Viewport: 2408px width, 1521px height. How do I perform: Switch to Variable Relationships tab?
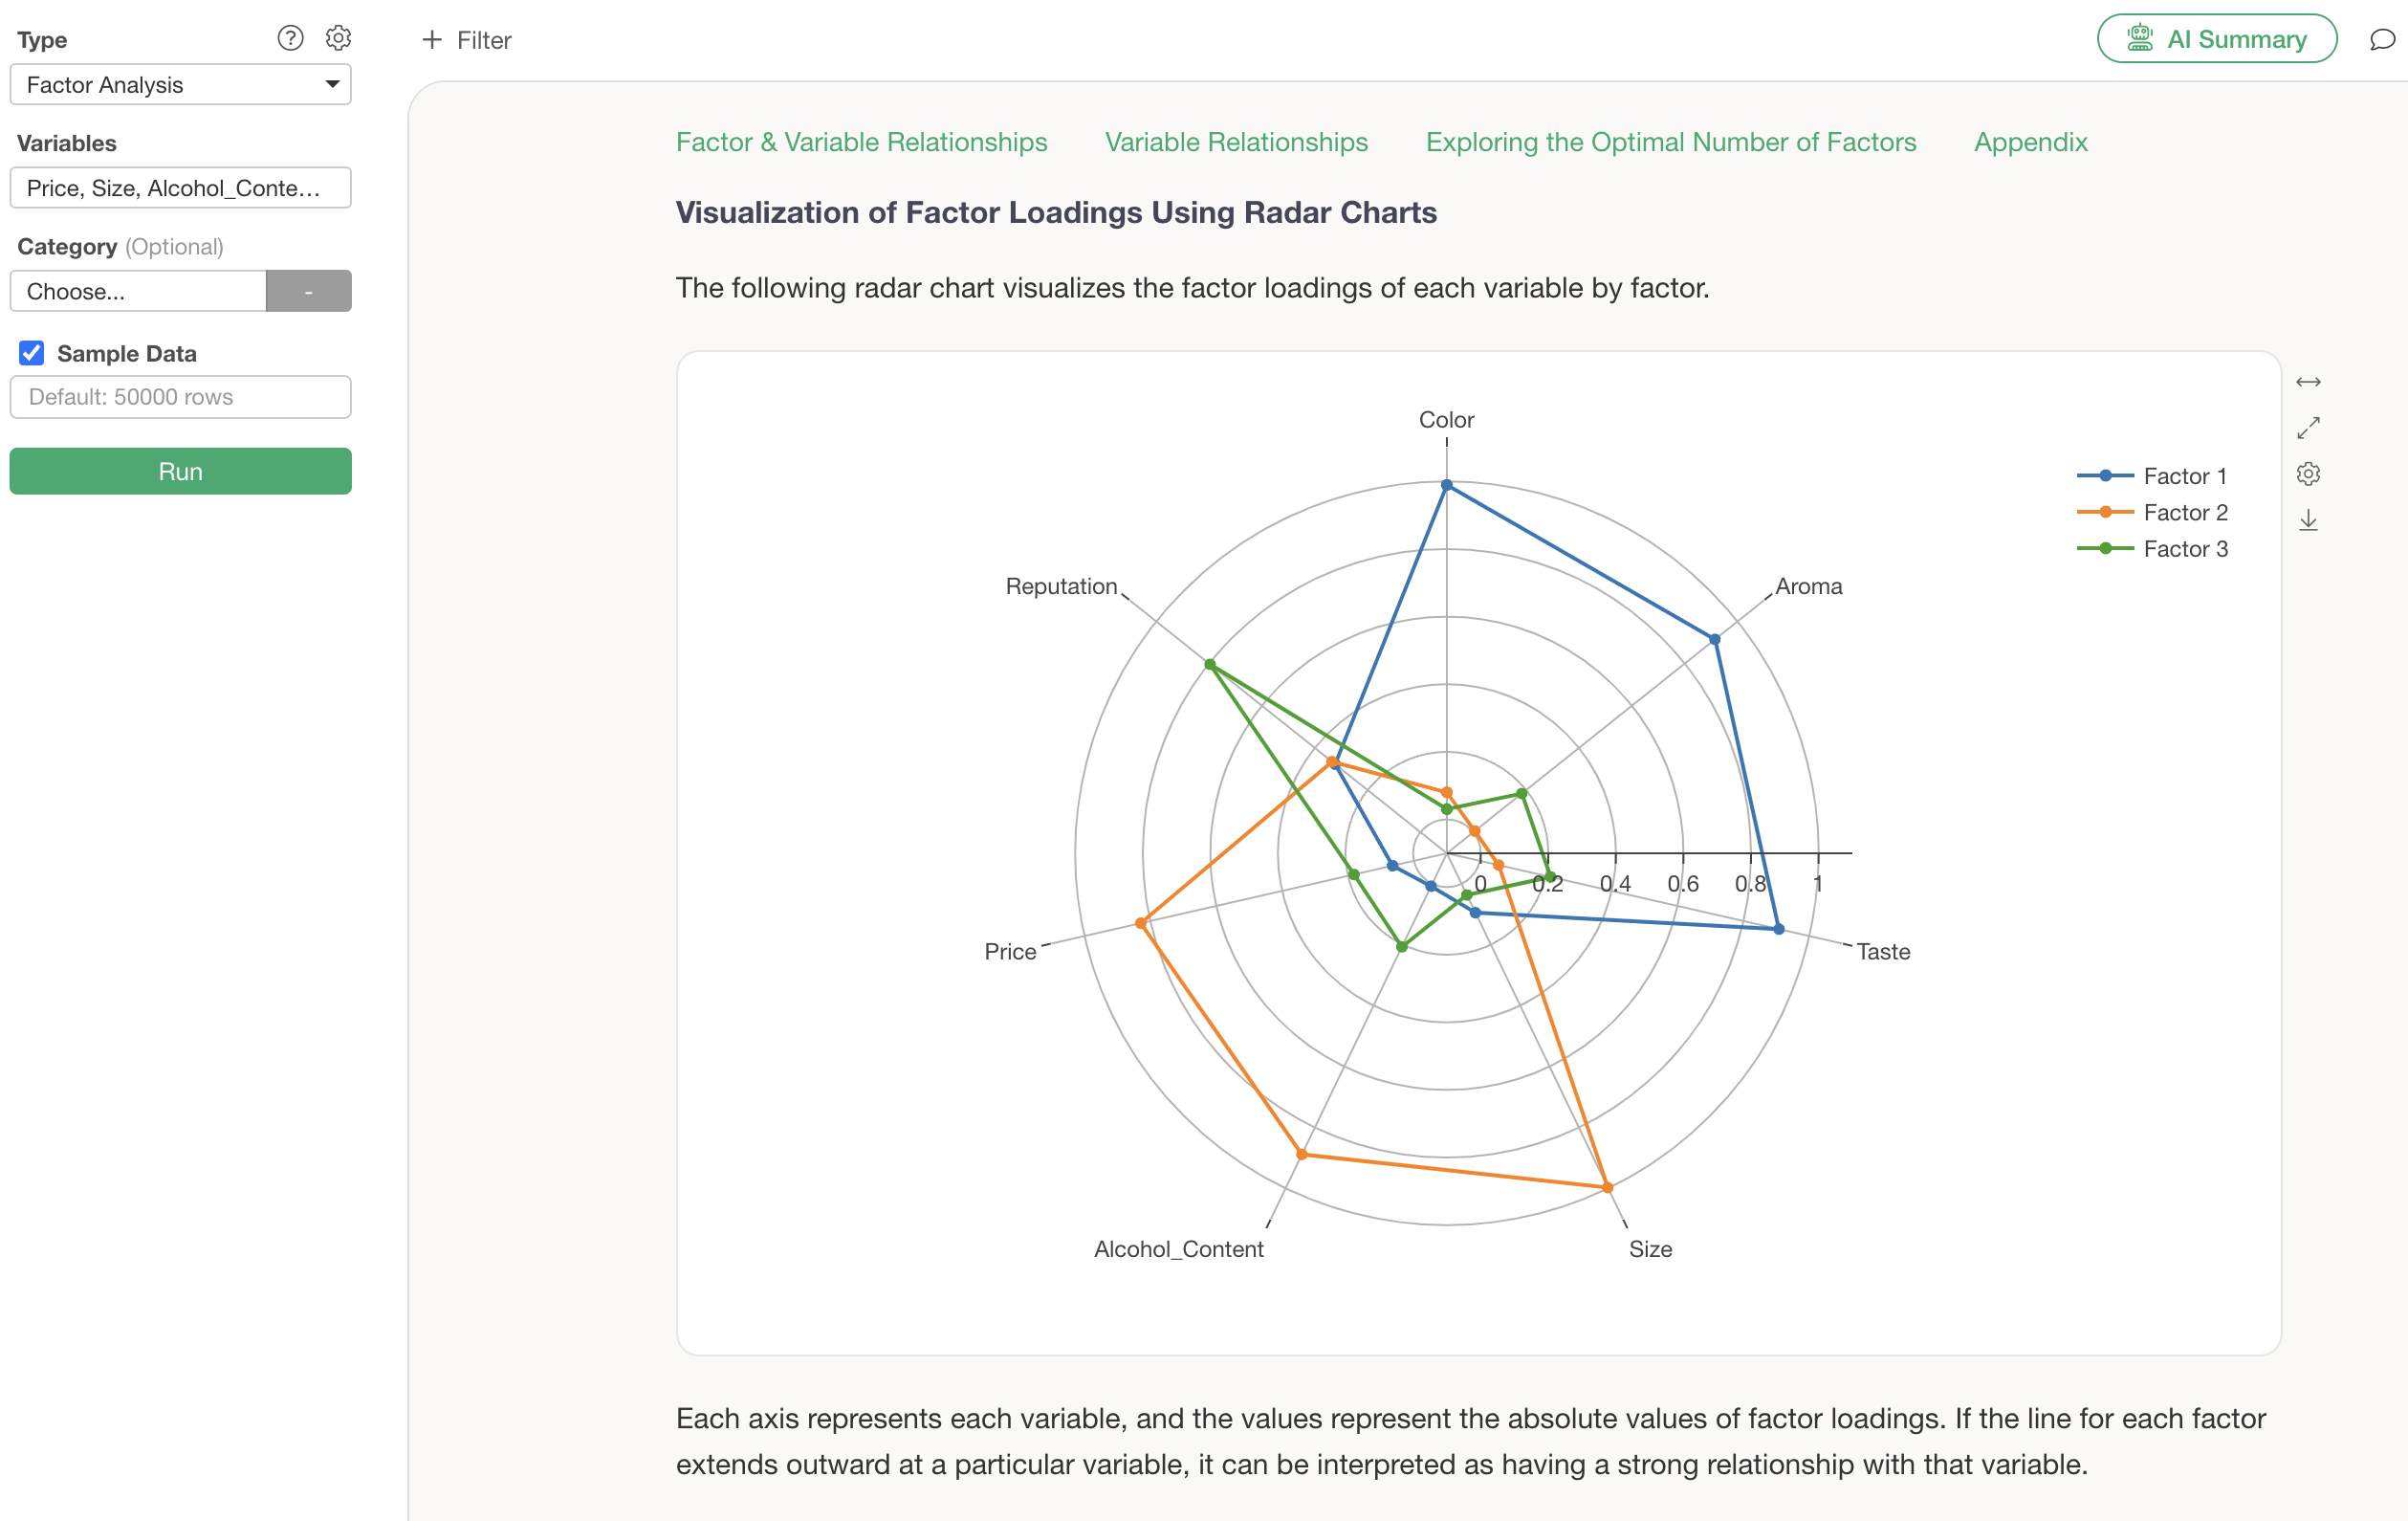click(1236, 142)
